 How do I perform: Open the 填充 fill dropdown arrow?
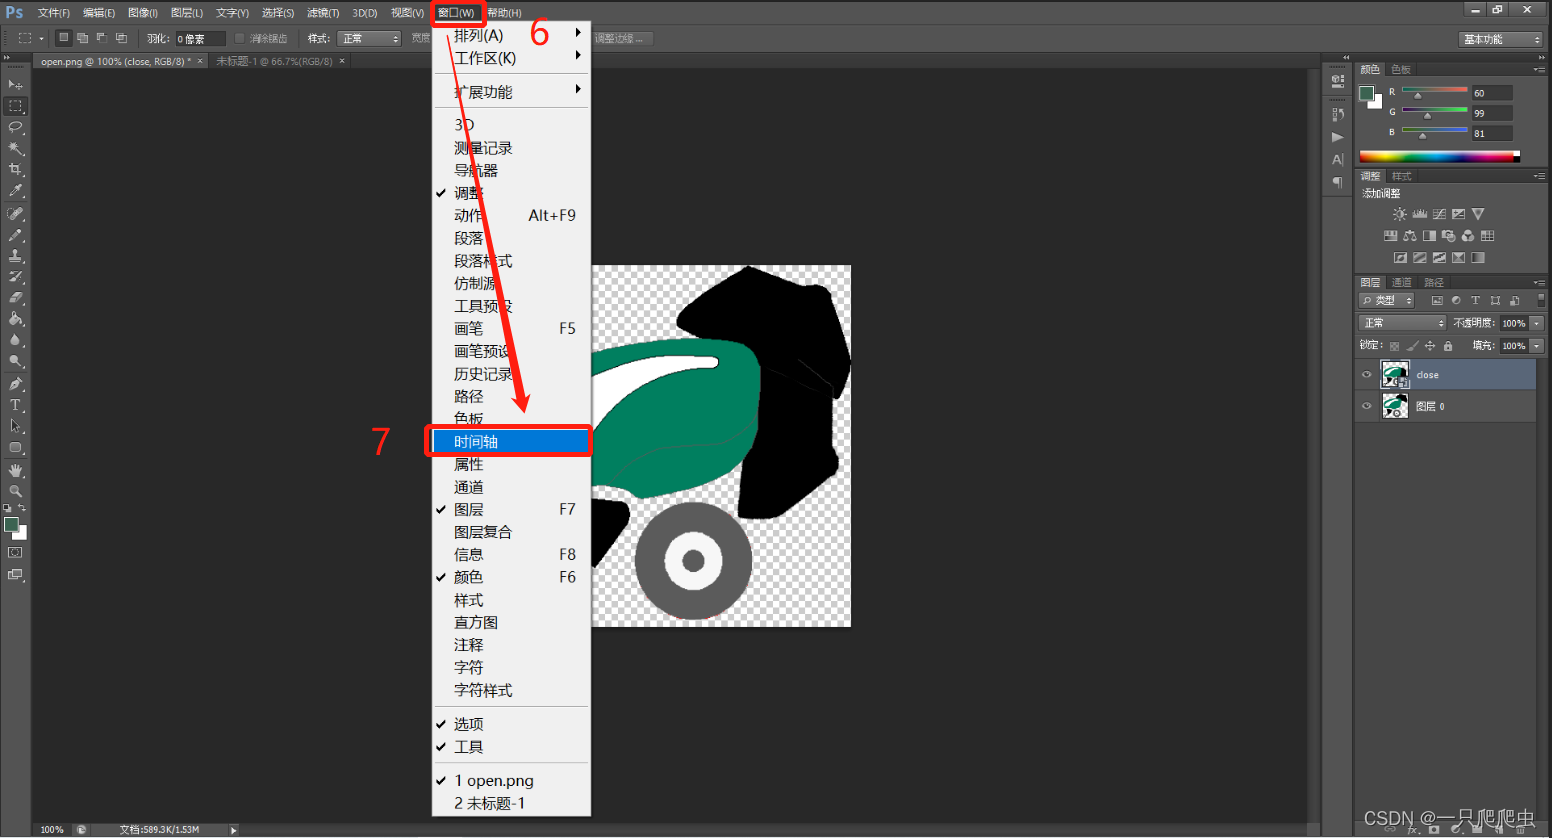(x=1537, y=346)
